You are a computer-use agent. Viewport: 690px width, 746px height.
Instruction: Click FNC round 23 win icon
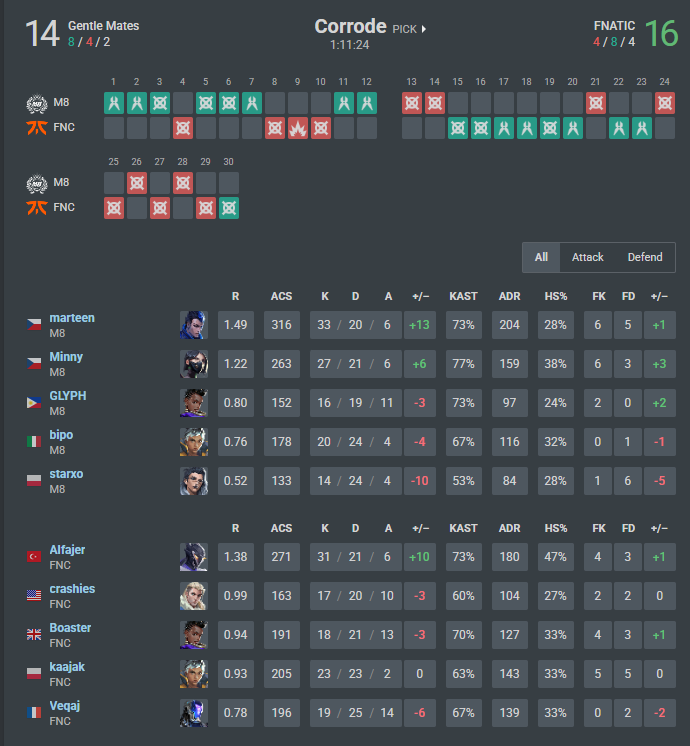click(x=642, y=128)
